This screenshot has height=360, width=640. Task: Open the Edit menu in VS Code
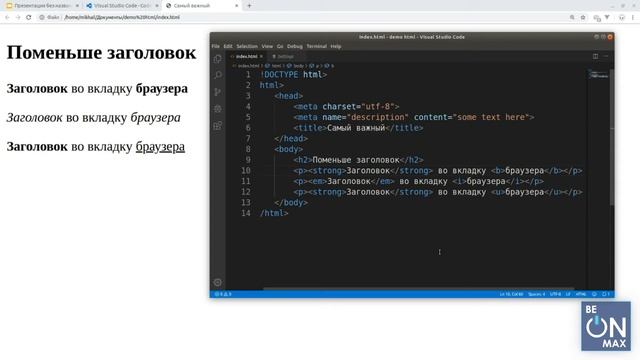tap(228, 46)
